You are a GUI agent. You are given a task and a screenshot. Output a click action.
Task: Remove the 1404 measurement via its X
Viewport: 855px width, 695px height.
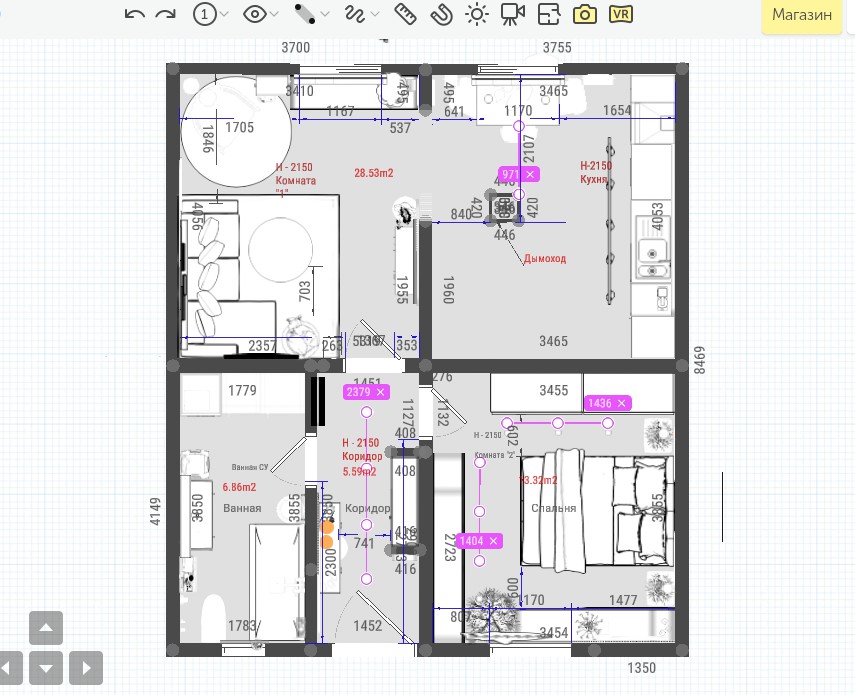[493, 541]
